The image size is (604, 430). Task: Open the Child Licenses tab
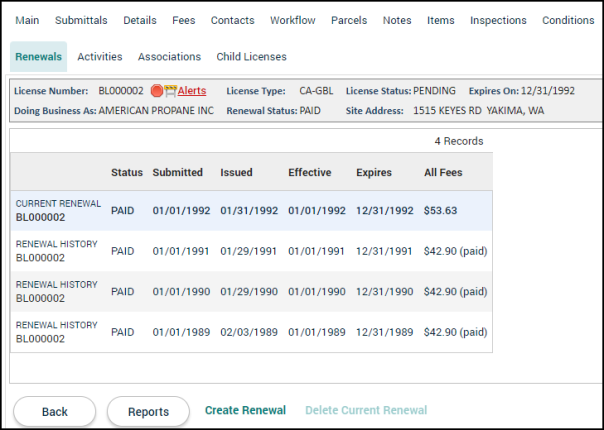click(x=252, y=57)
